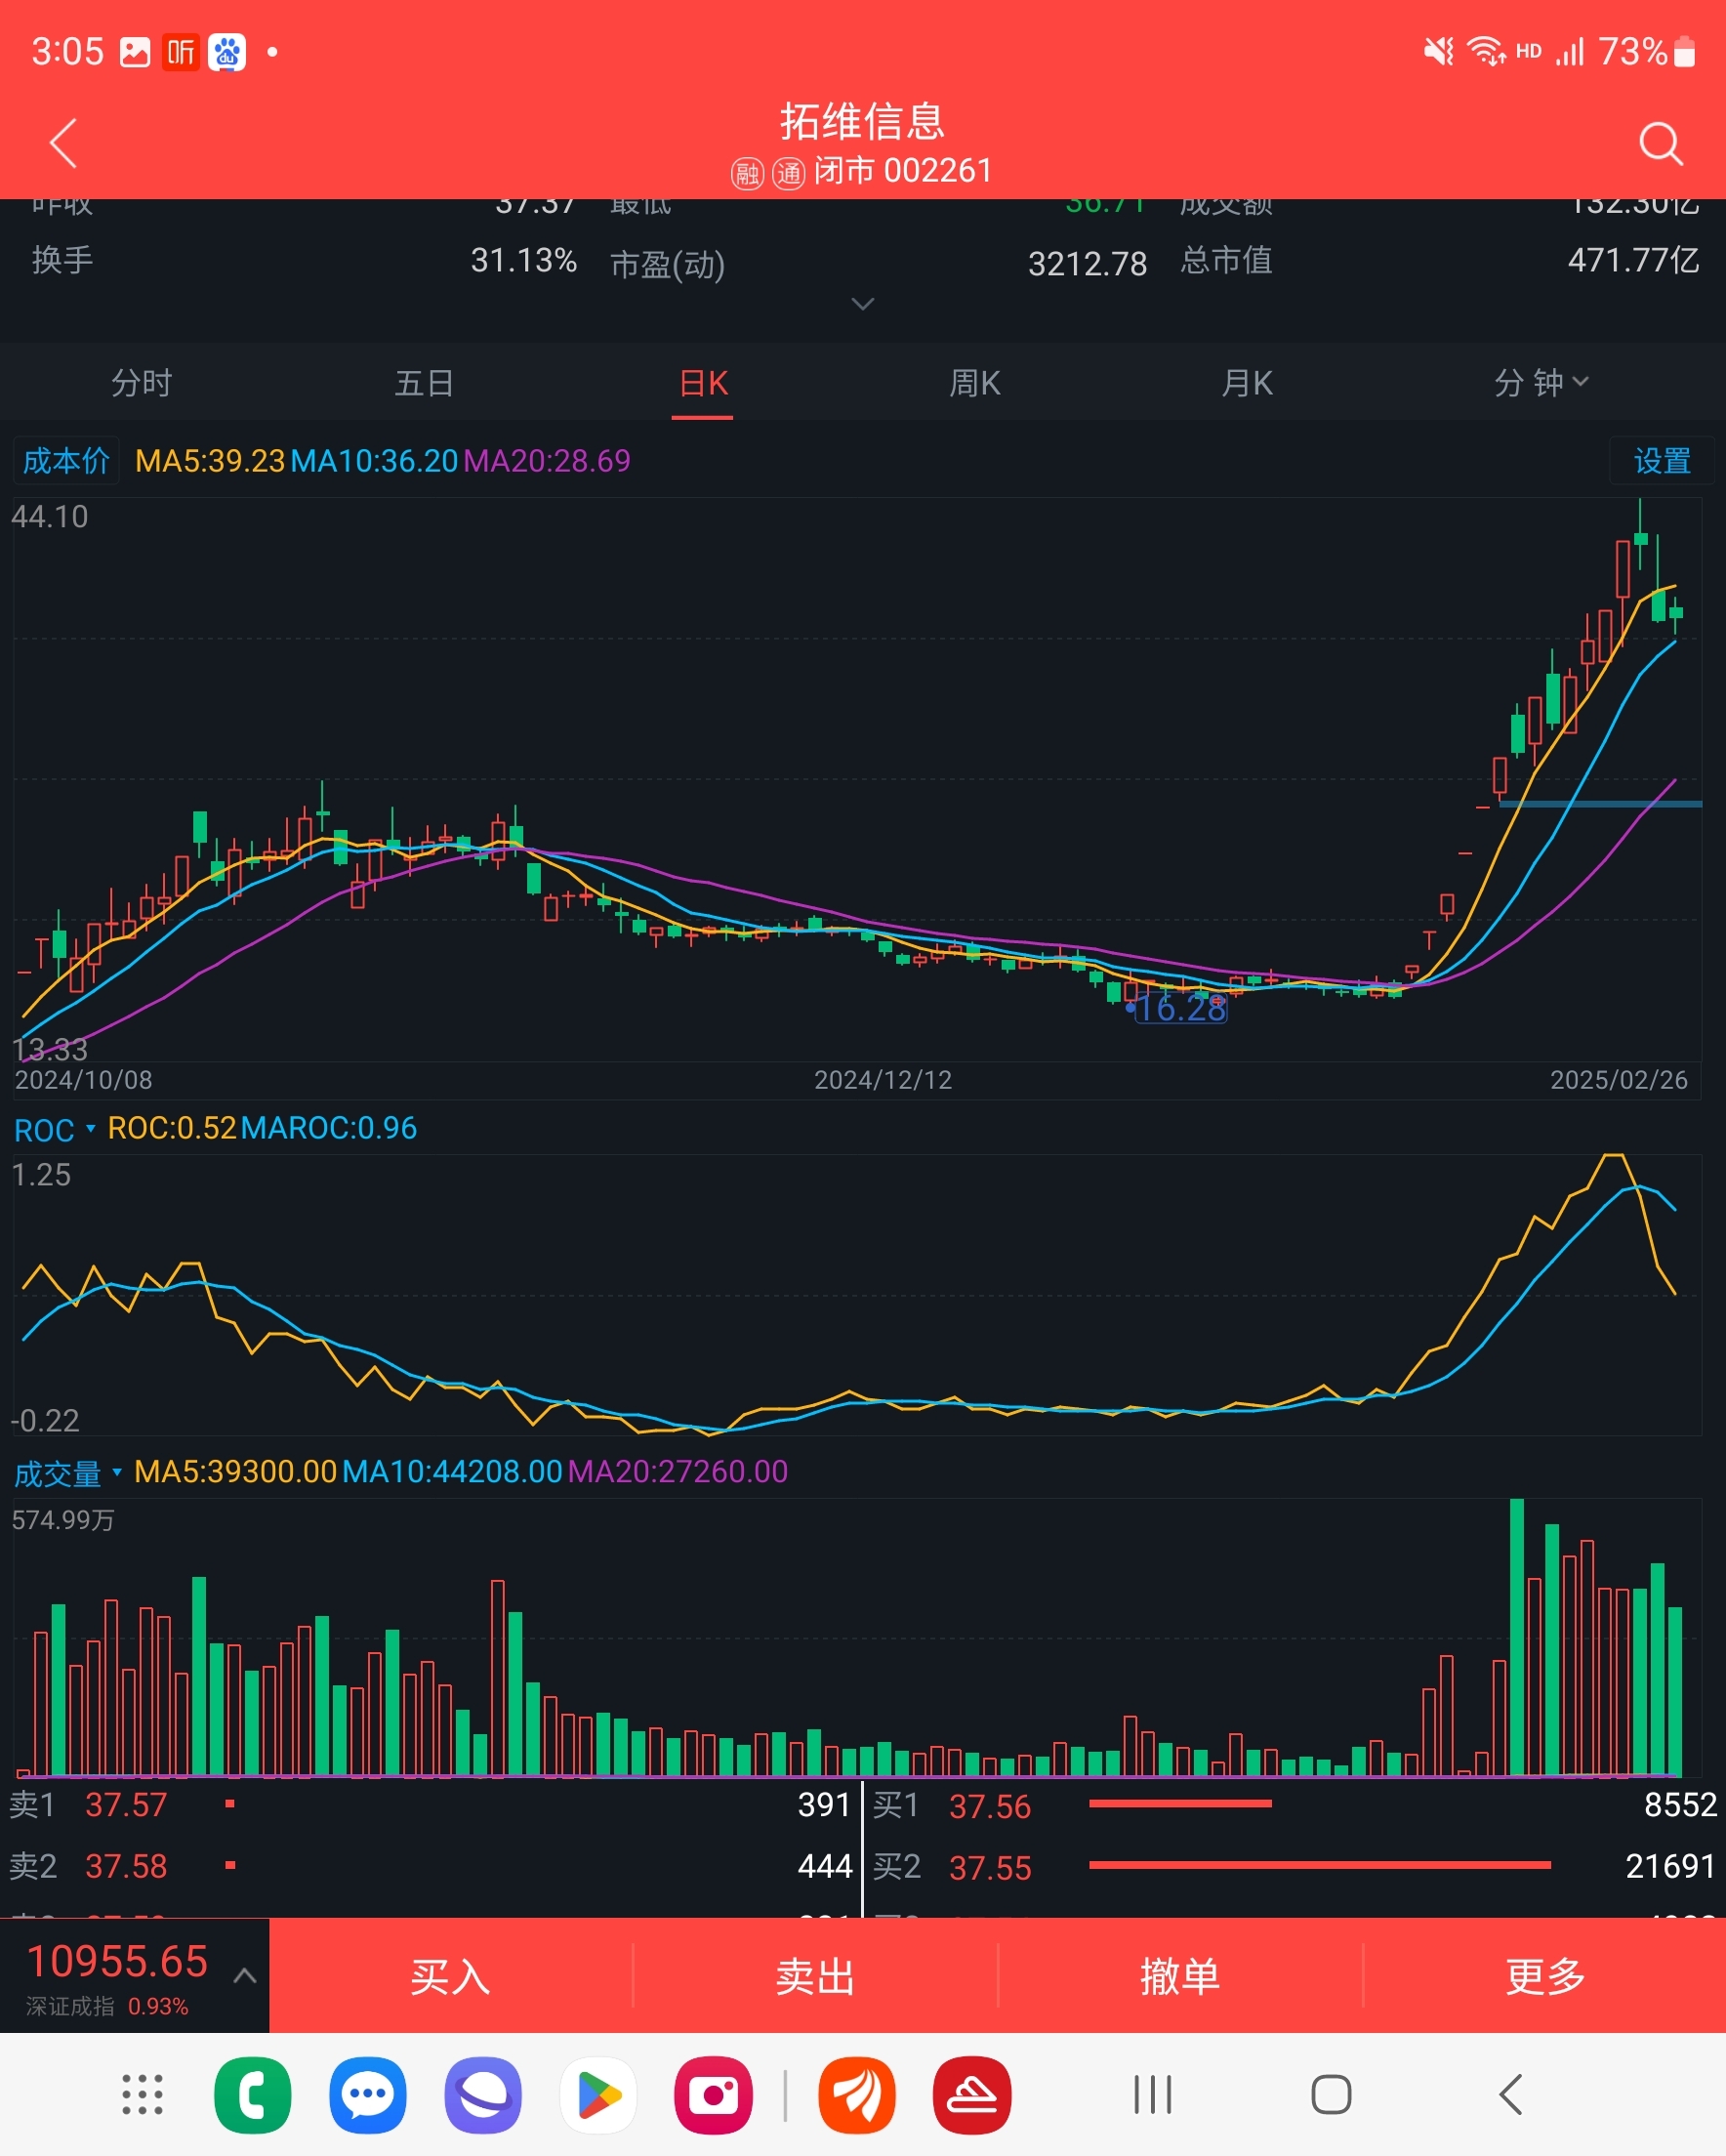Switch to 分时 chart tab
Image resolution: width=1726 pixels, height=2156 pixels.
[141, 383]
